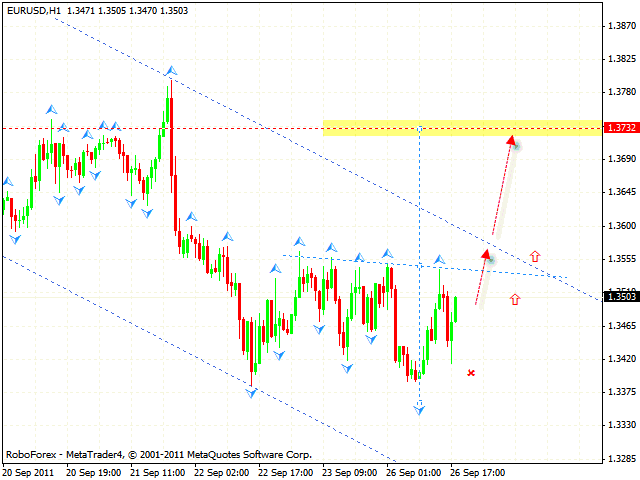Click the 23 Sep 09:00 time axis label
This screenshot has width=640, height=480.
[x=350, y=473]
